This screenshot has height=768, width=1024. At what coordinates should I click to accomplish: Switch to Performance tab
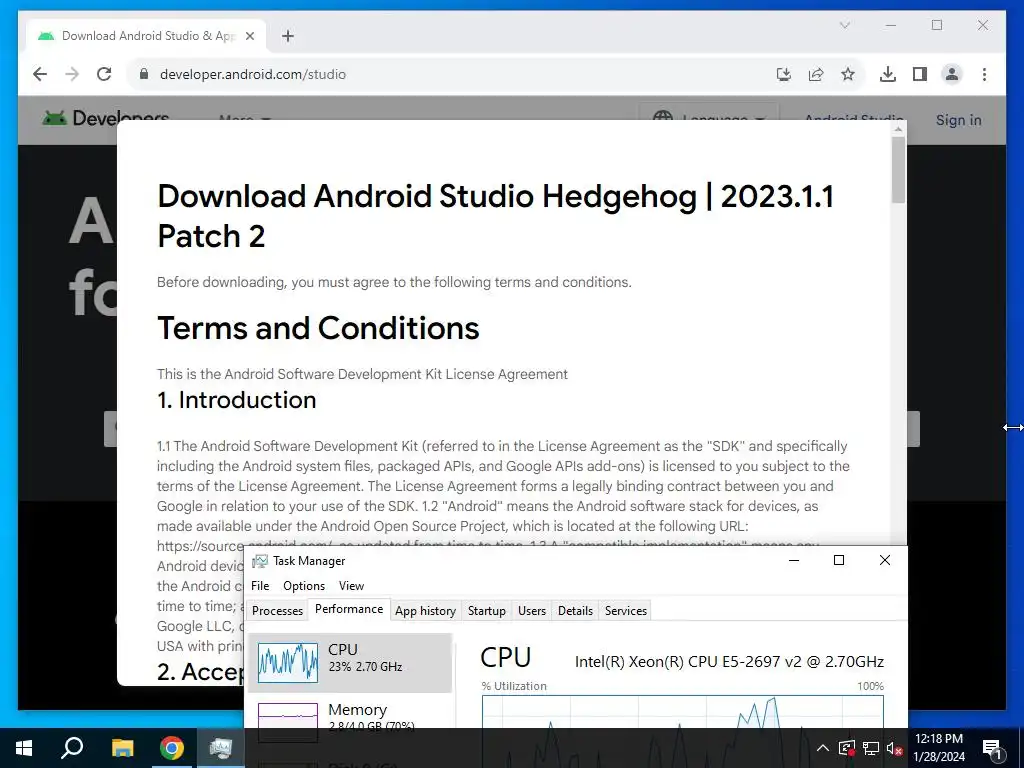tap(349, 609)
